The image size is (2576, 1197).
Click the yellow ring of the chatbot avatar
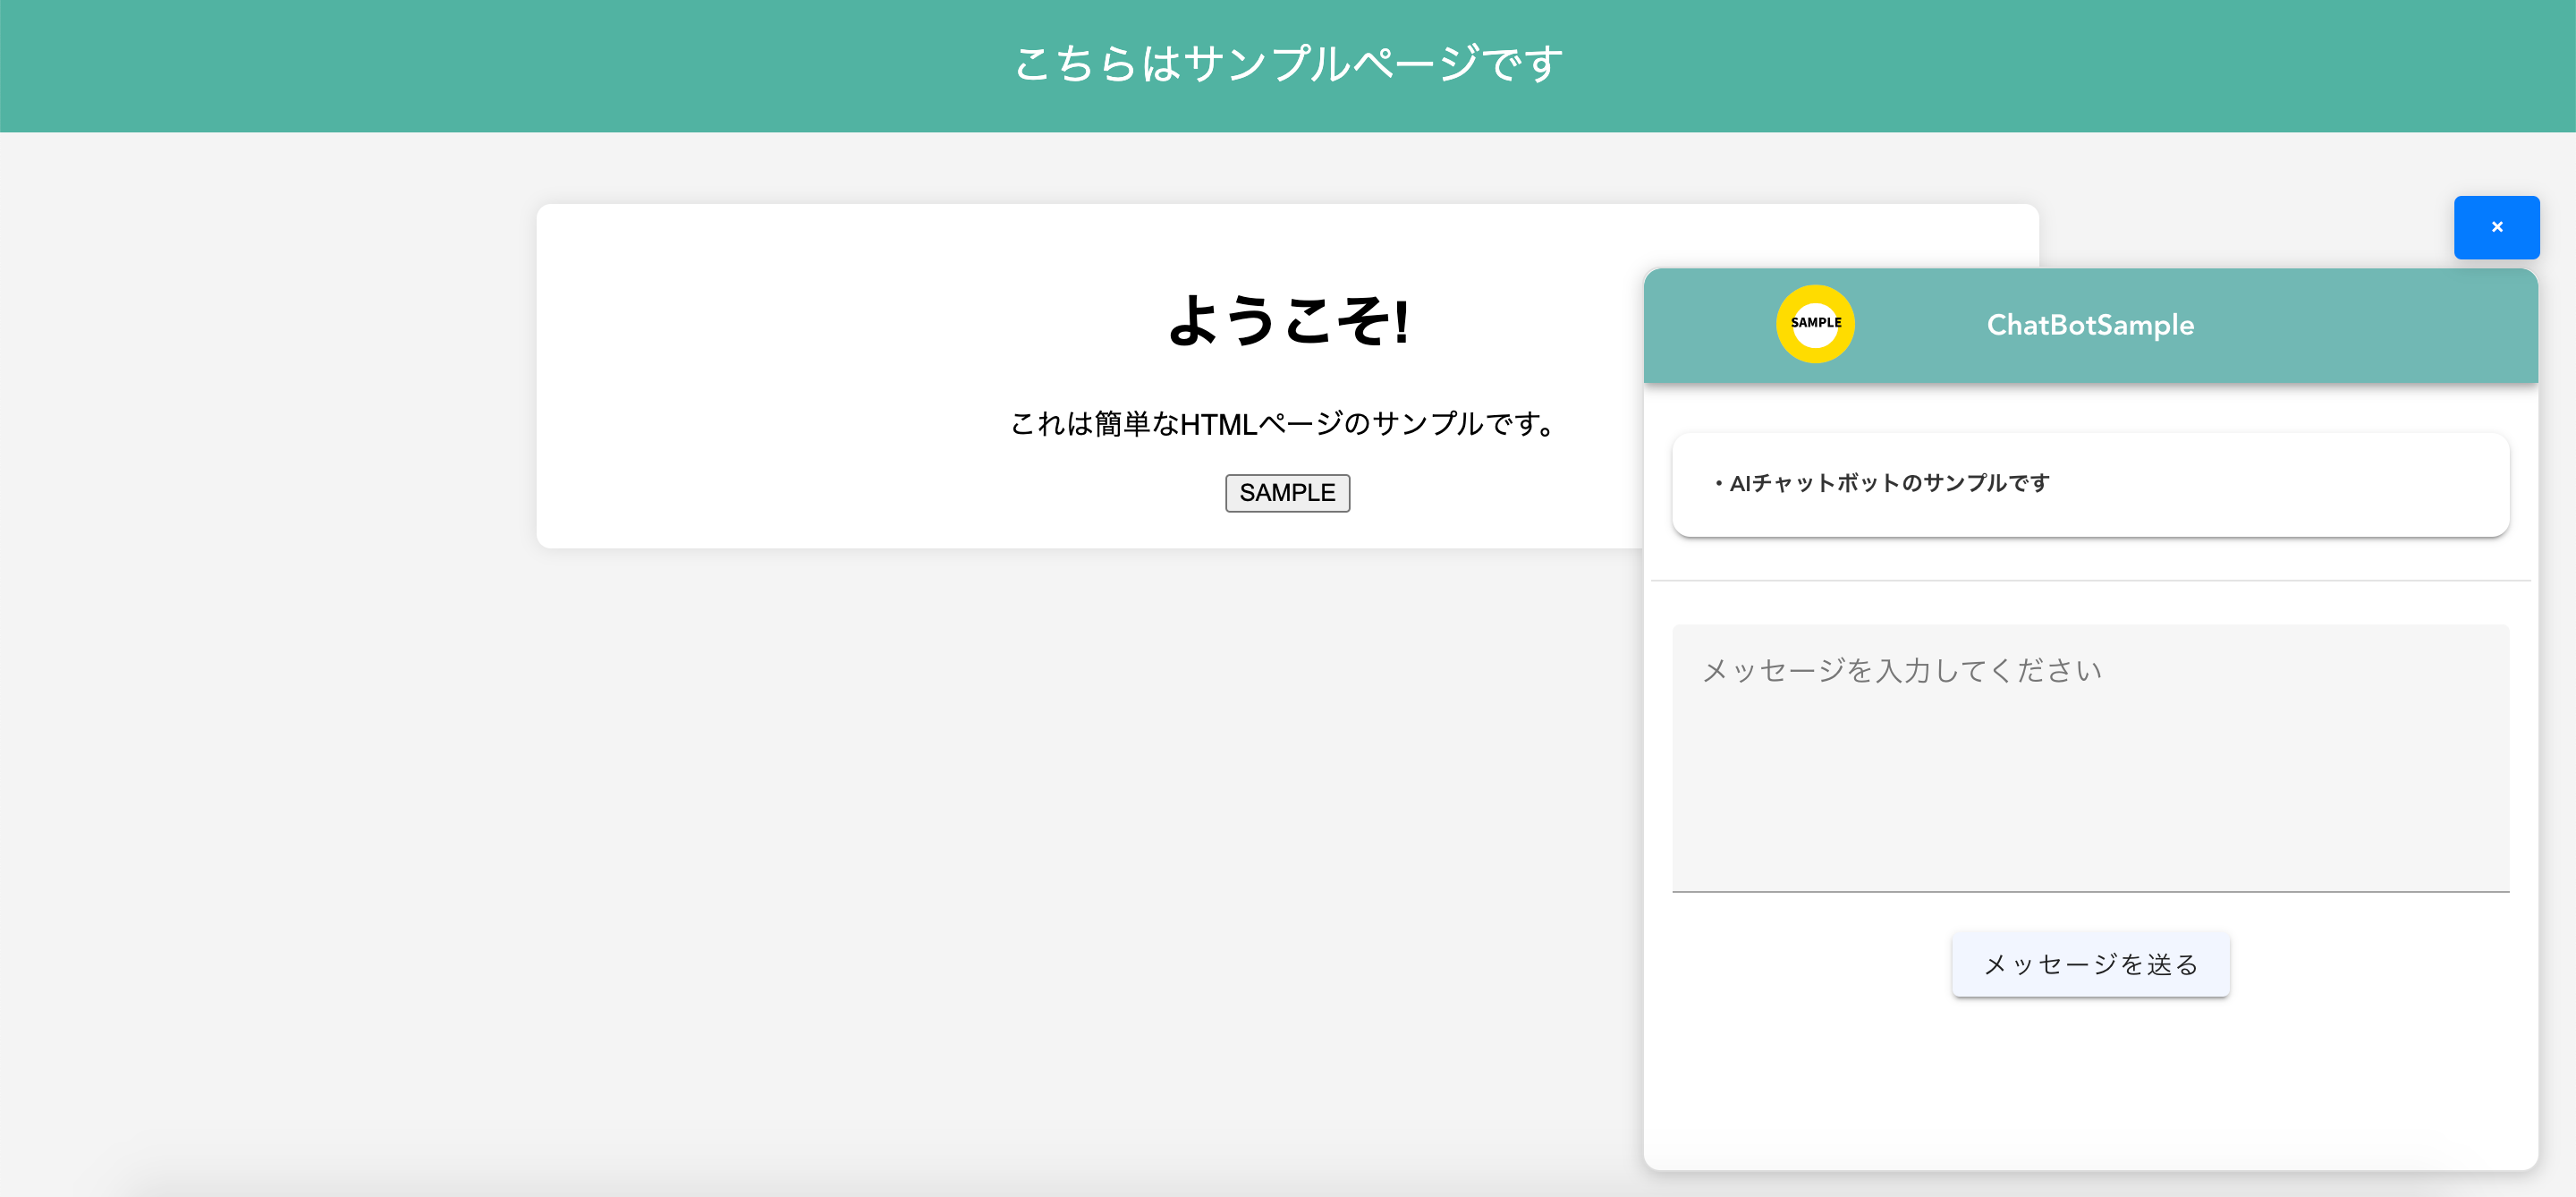(x=1815, y=292)
